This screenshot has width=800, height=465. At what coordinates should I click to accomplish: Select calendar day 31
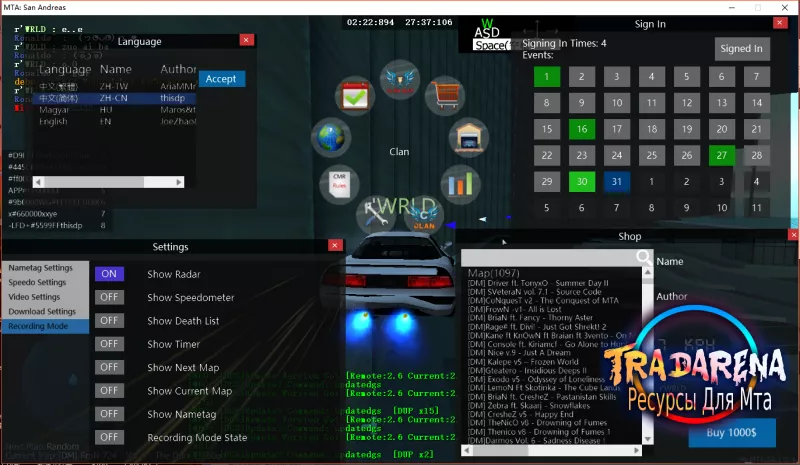[617, 181]
